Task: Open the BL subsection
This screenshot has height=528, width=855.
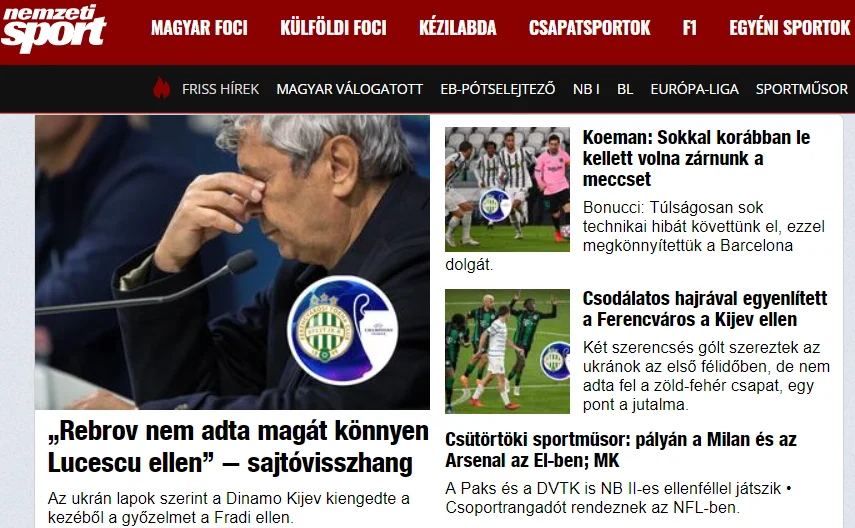Action: tap(625, 89)
